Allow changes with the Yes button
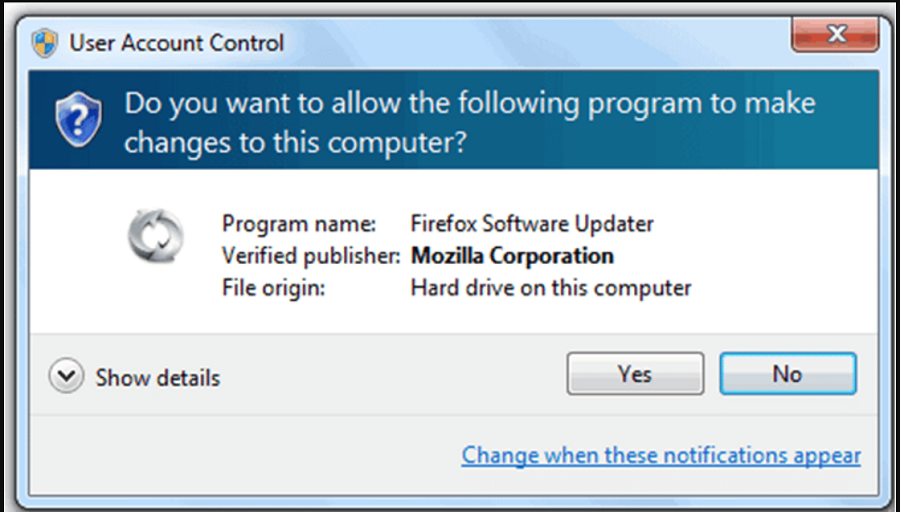 [635, 374]
